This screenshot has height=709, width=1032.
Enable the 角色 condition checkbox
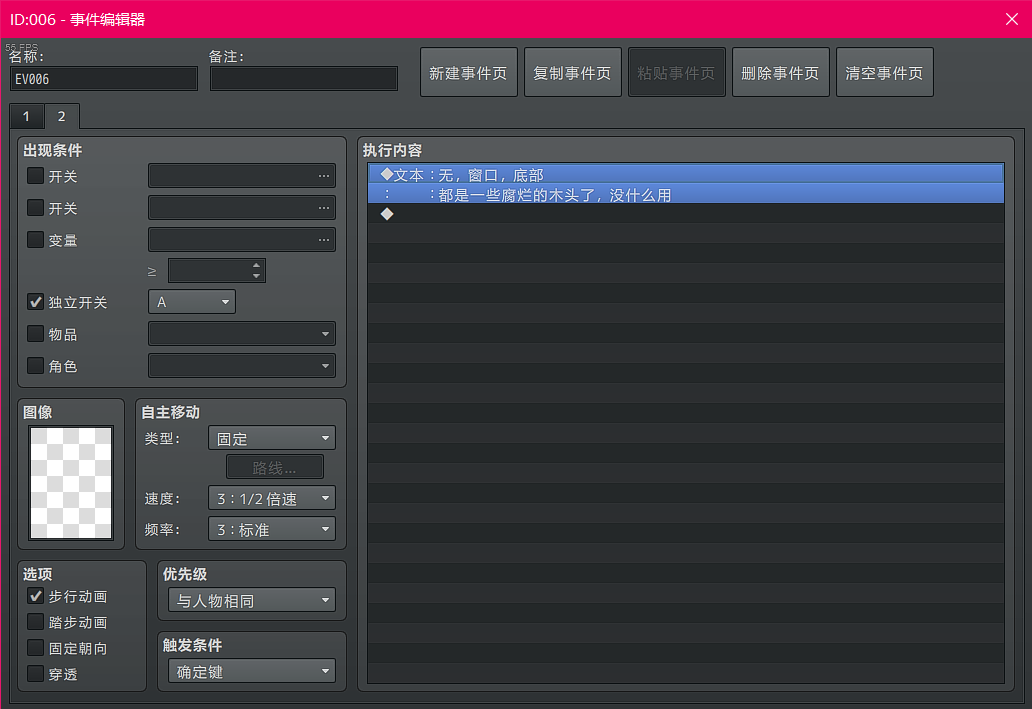coord(36,365)
